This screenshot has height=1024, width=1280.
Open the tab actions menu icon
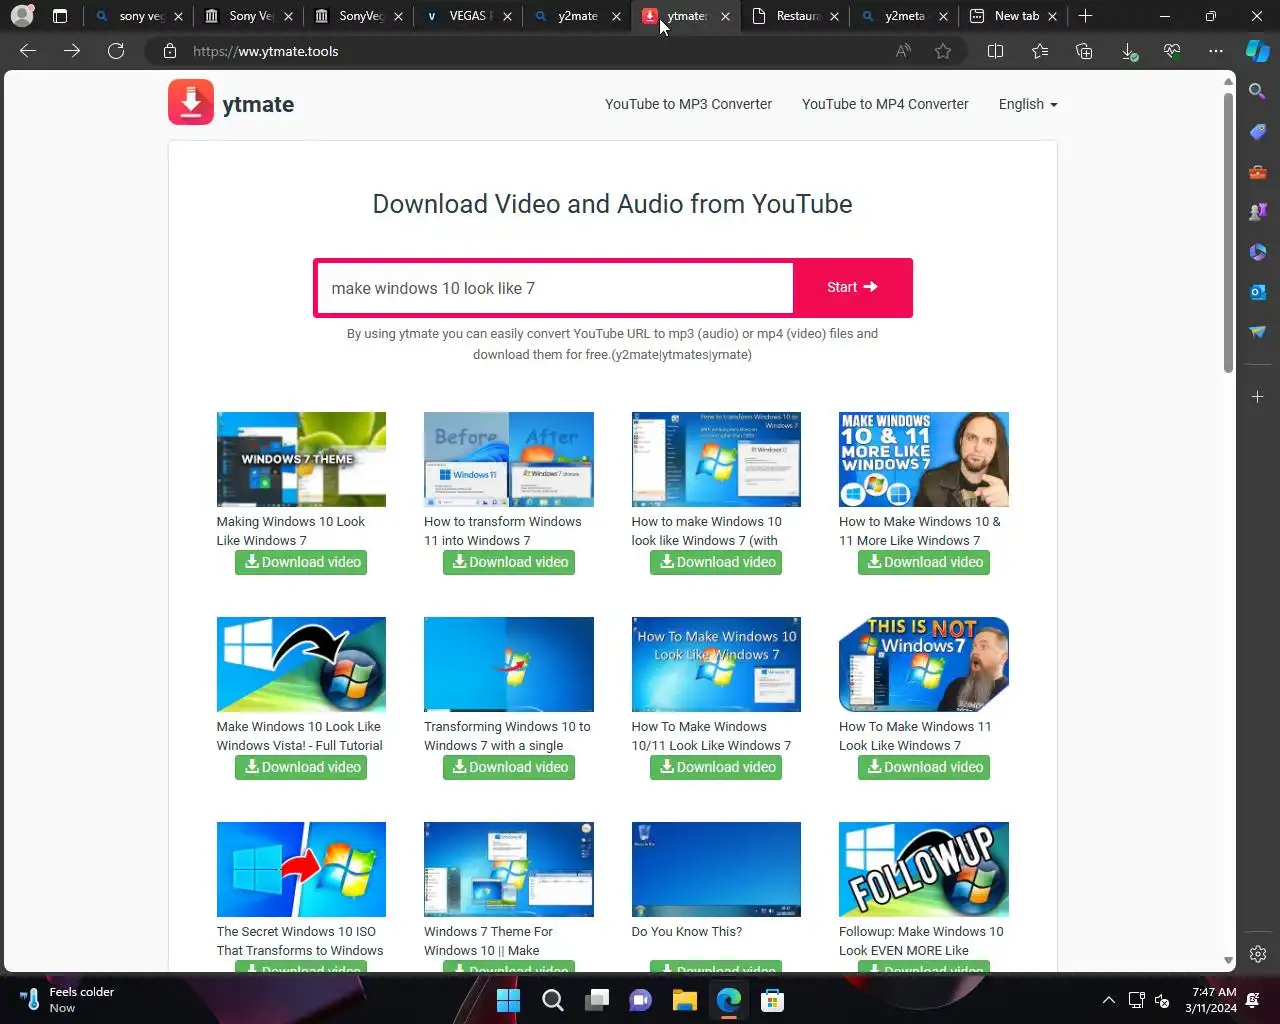[x=60, y=16]
